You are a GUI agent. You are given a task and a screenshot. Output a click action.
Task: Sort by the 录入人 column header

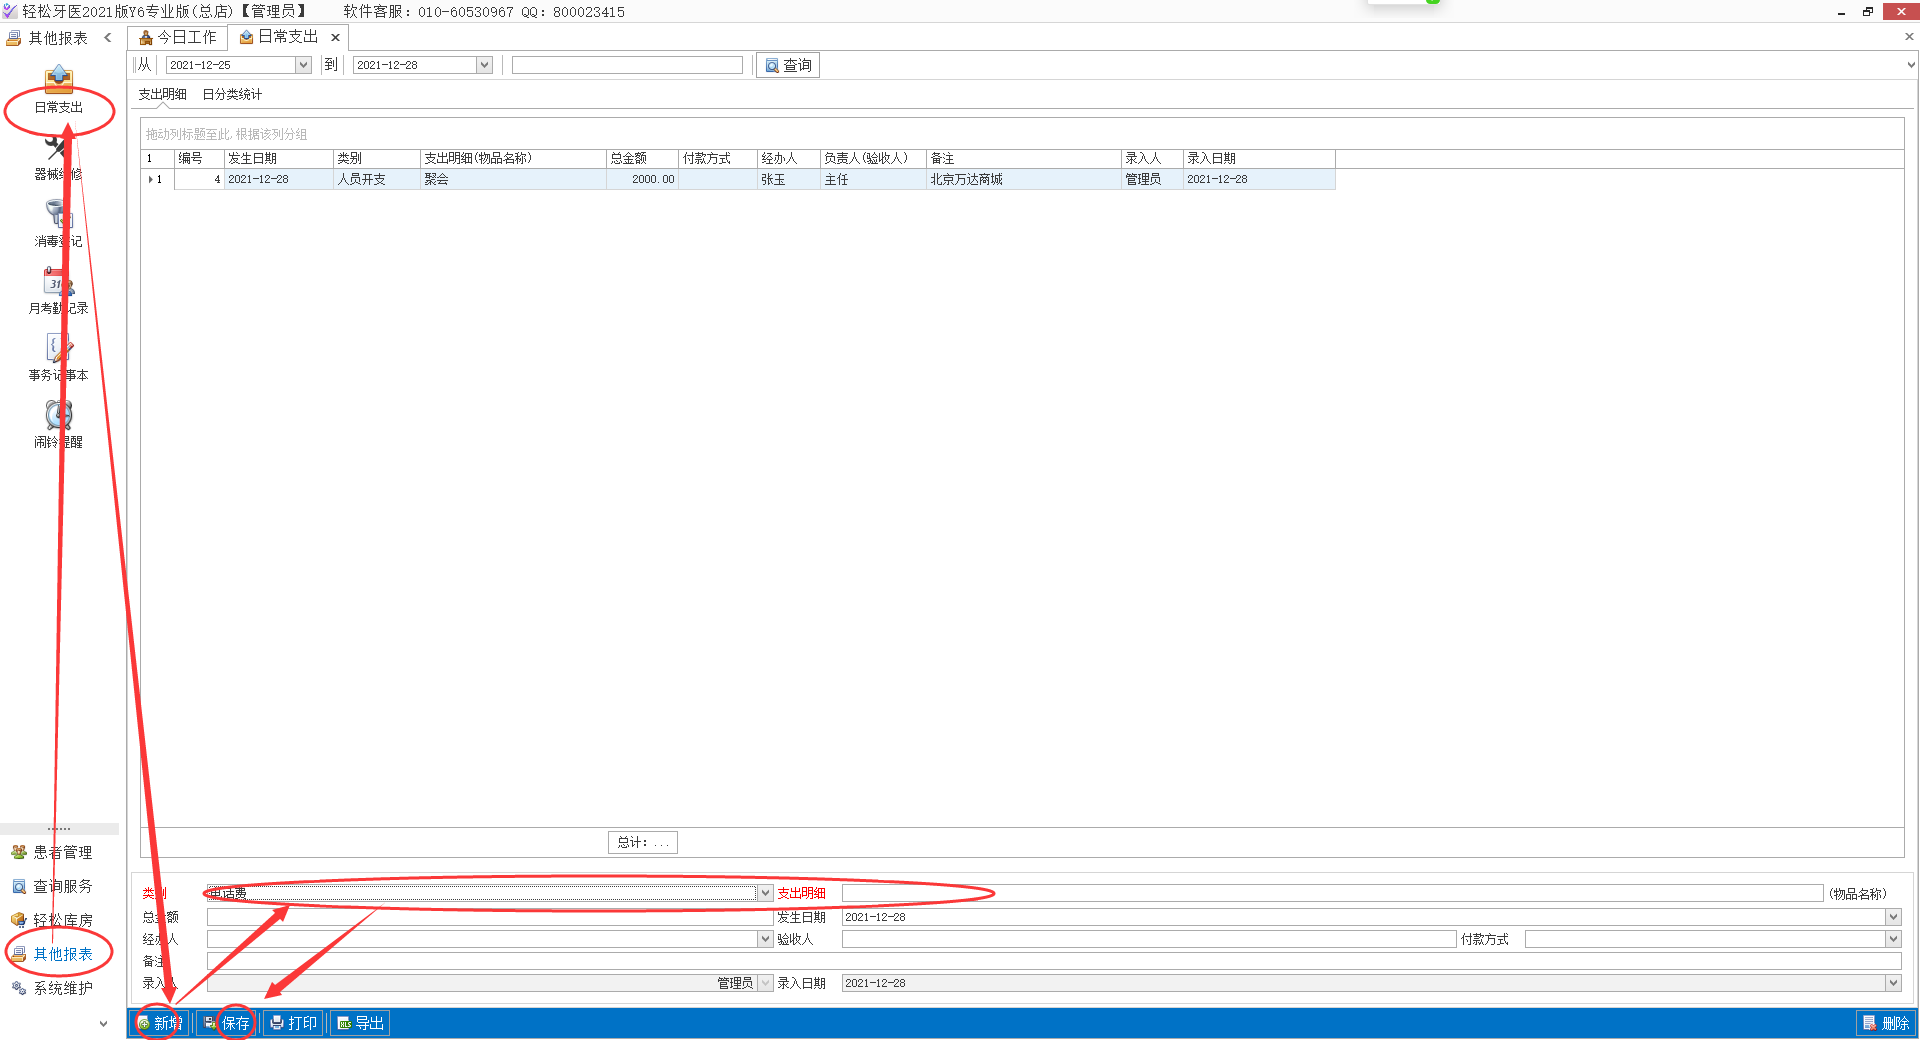click(1152, 158)
